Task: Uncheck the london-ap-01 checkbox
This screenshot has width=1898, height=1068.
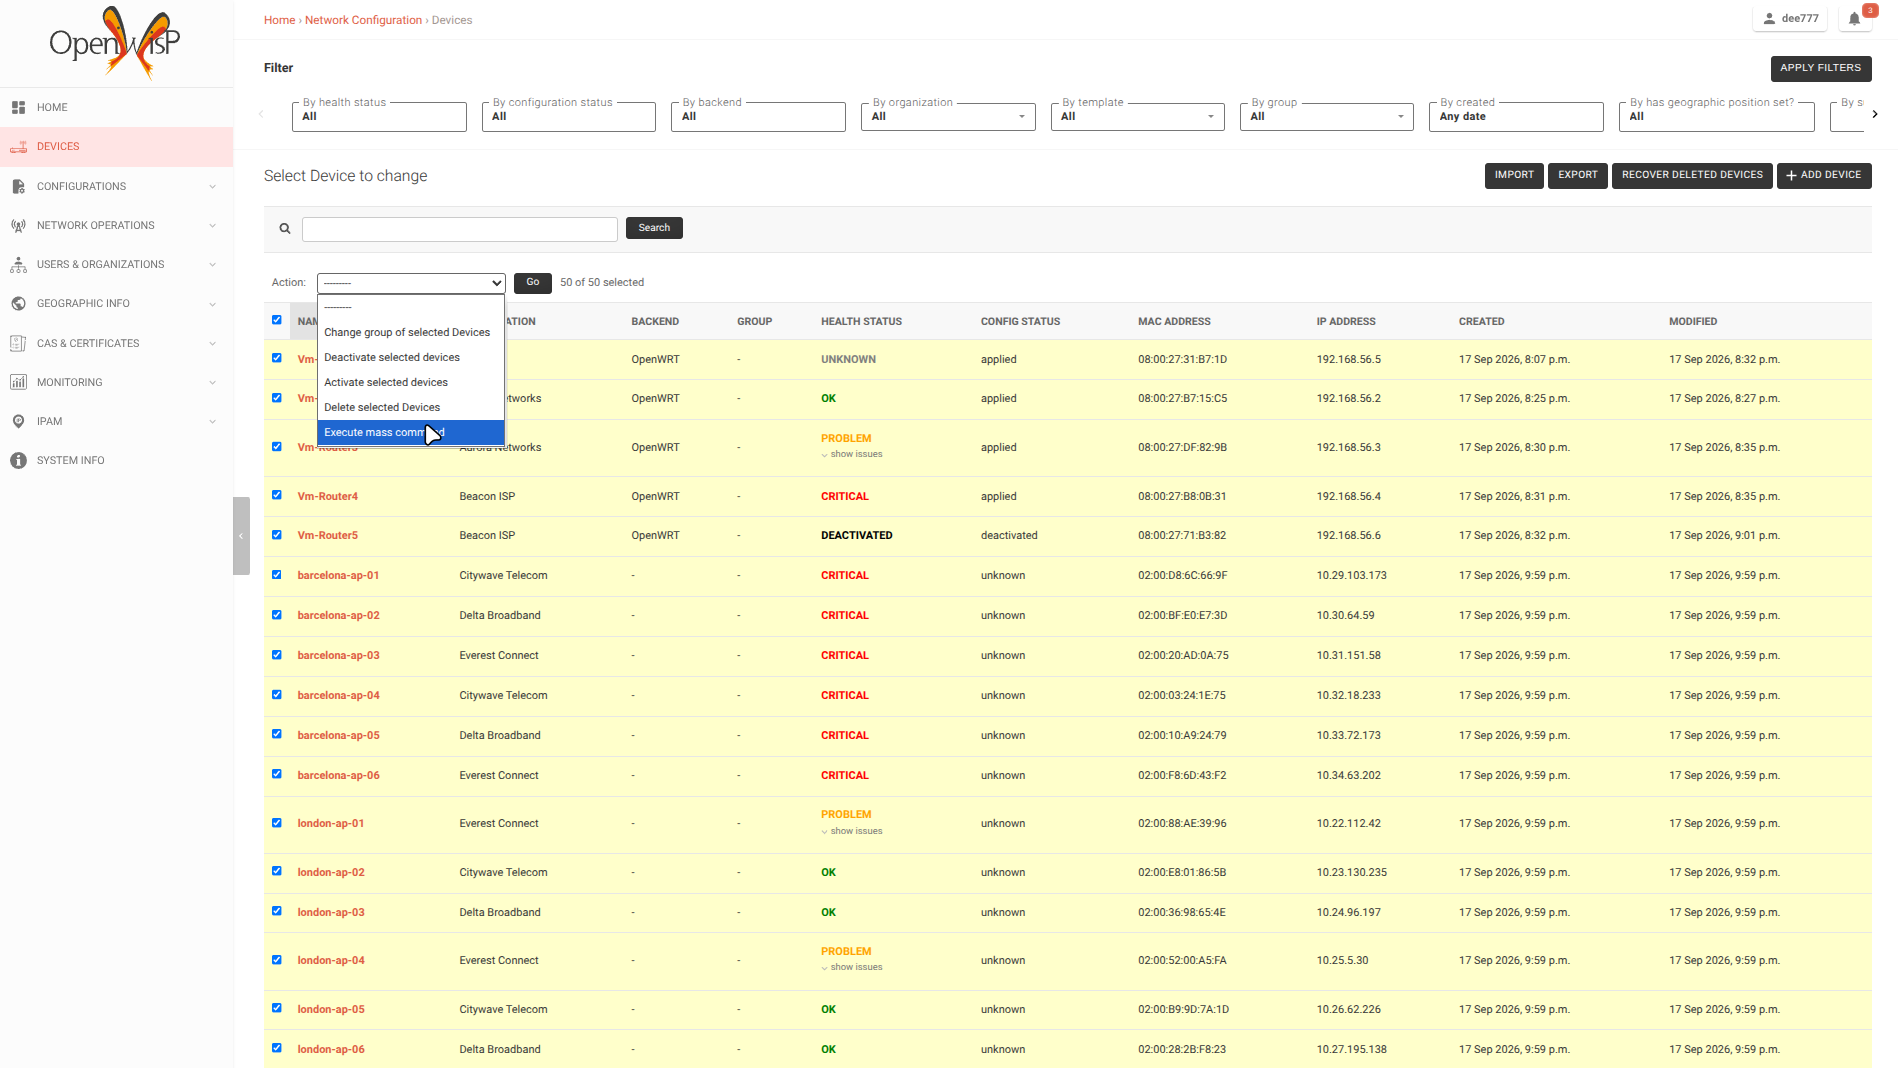Action: pyautogui.click(x=277, y=823)
